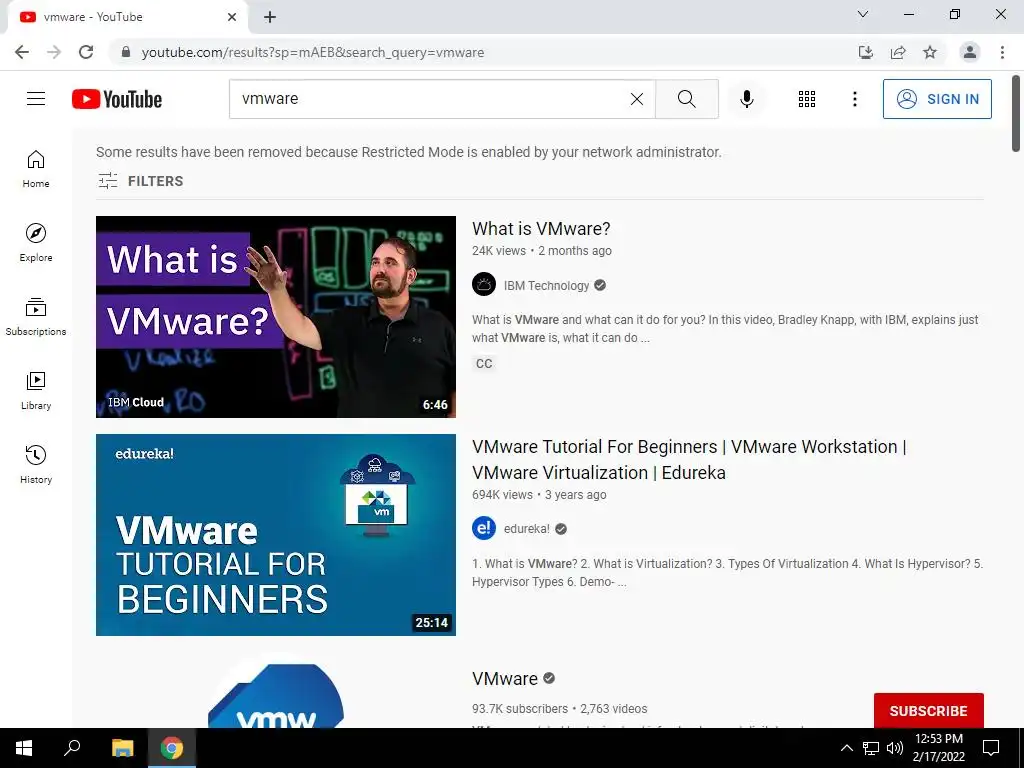Close the vmware - YouTube tab
The height and width of the screenshot is (768, 1024).
click(x=232, y=17)
